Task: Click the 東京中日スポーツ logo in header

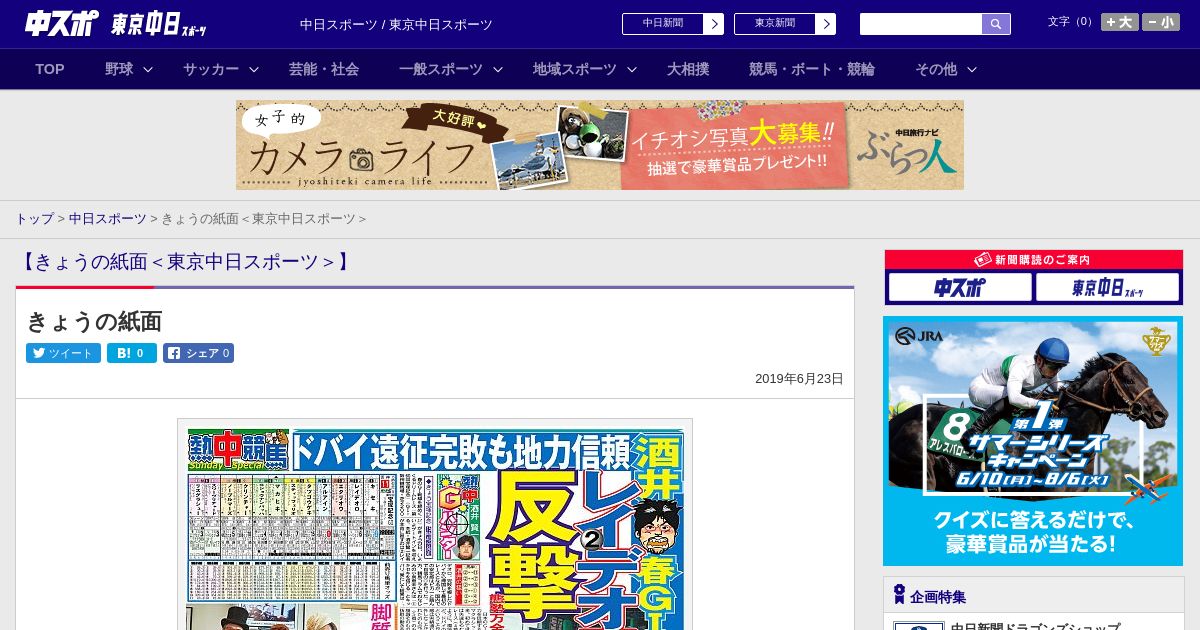Action: 159,25
